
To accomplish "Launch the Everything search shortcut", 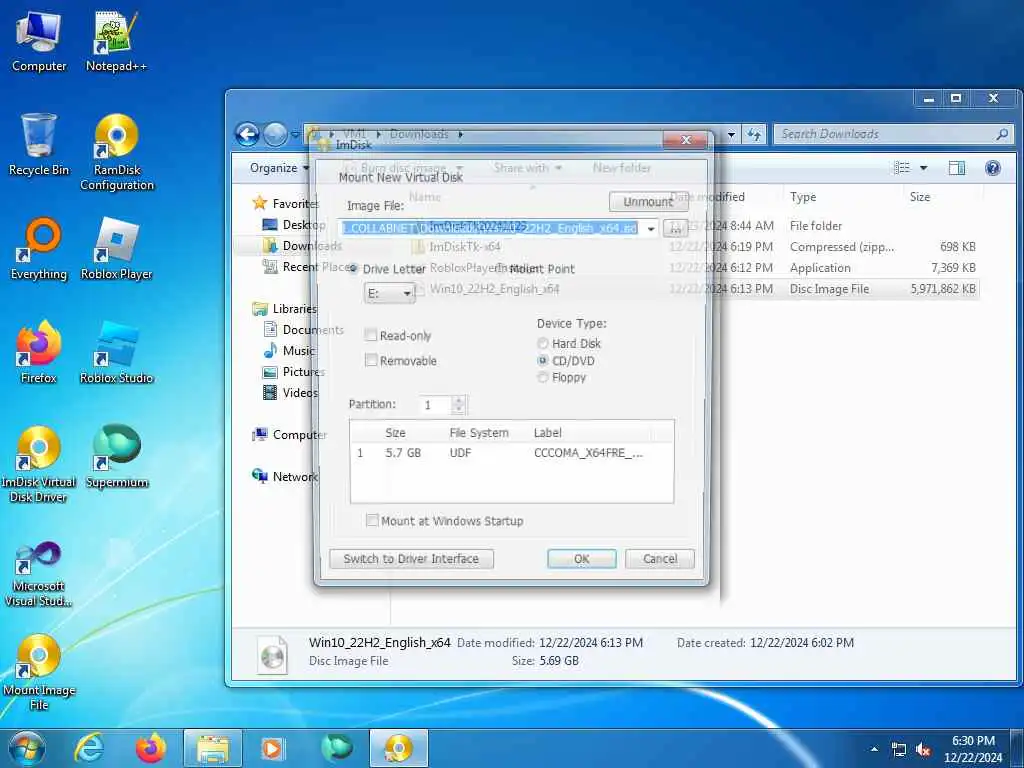I will [39, 249].
